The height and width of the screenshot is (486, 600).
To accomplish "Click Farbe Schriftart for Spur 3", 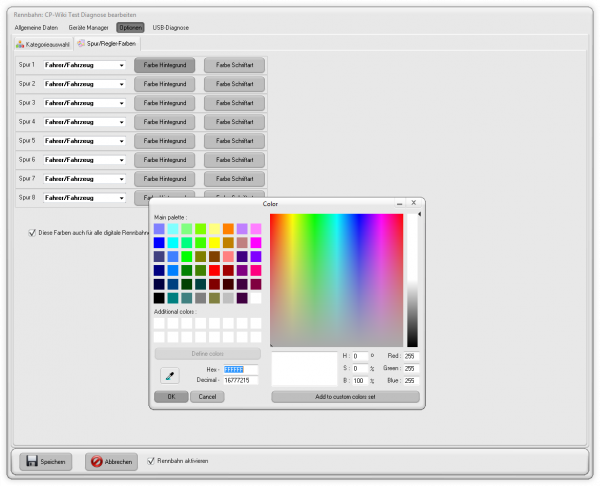I will [x=234, y=103].
